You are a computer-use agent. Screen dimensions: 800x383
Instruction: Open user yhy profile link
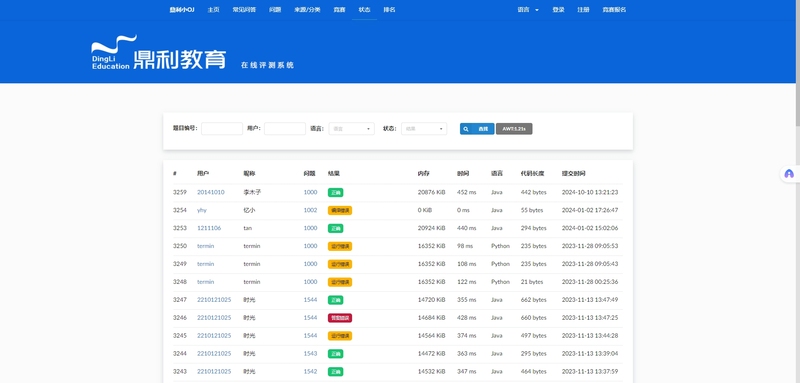click(x=202, y=210)
